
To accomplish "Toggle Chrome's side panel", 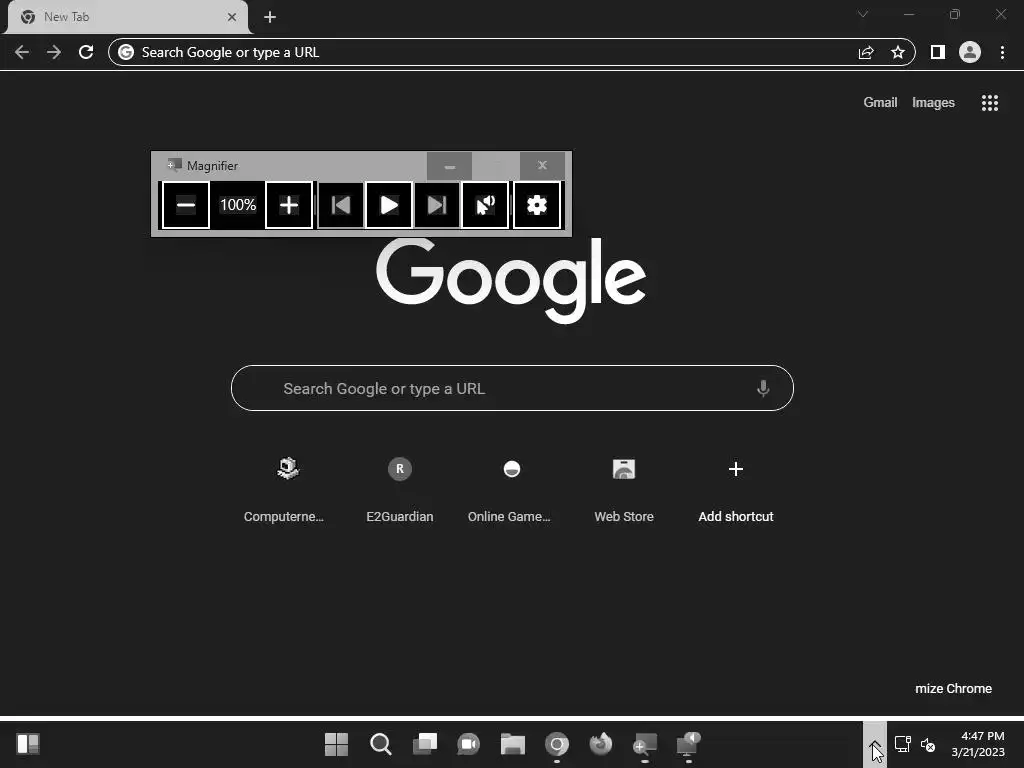I will [x=938, y=52].
